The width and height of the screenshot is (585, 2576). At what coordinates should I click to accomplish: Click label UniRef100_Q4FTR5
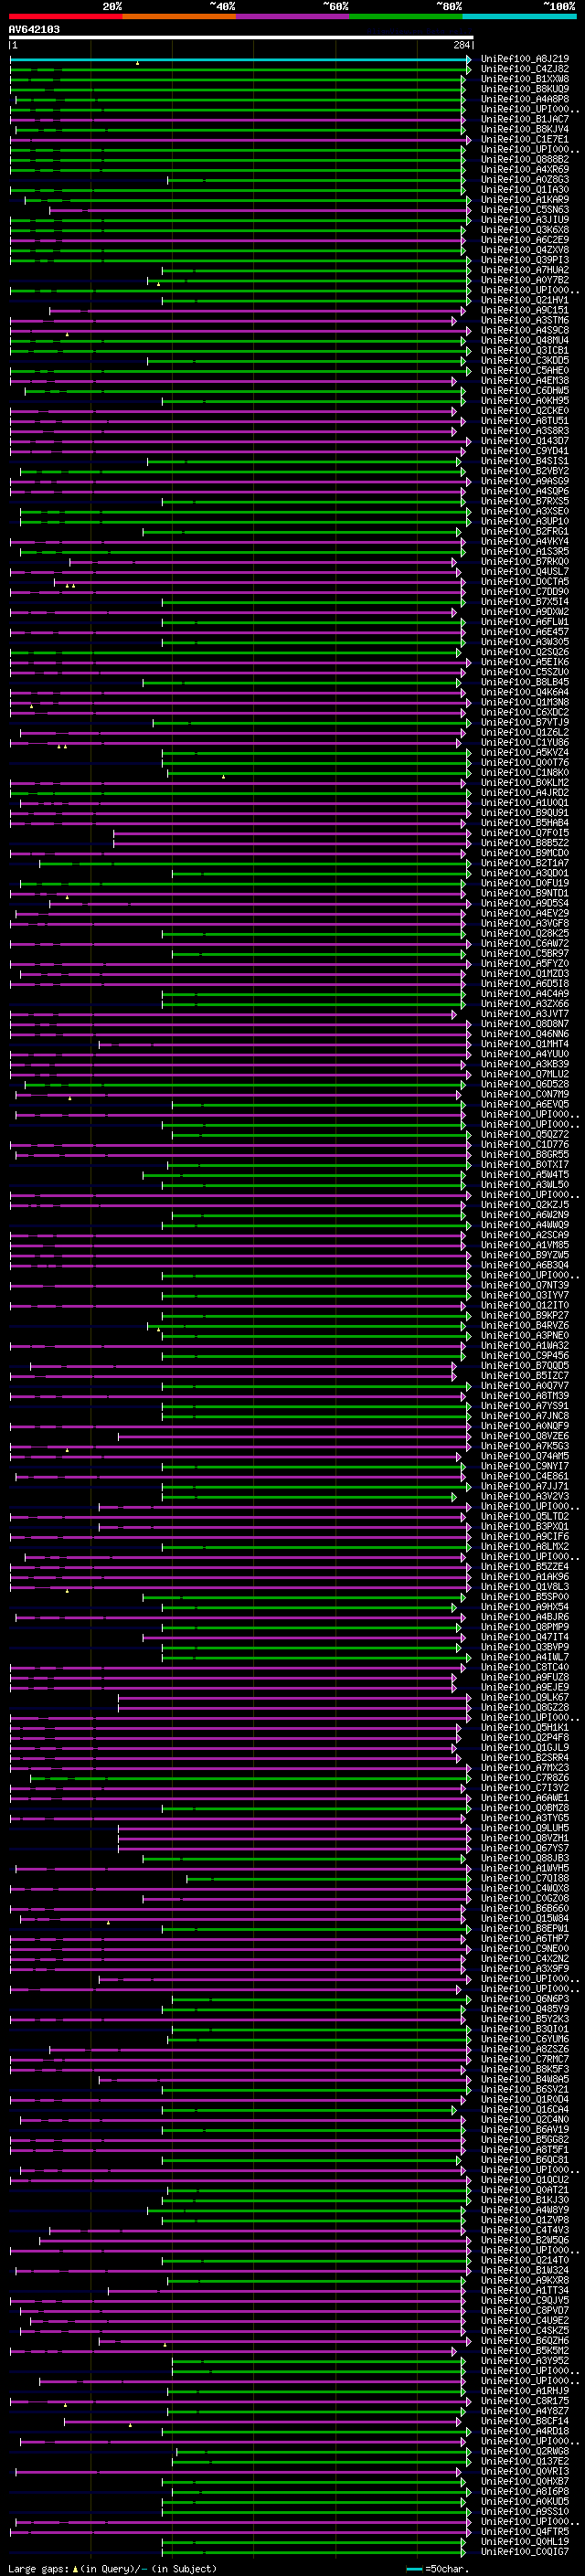(525, 2531)
